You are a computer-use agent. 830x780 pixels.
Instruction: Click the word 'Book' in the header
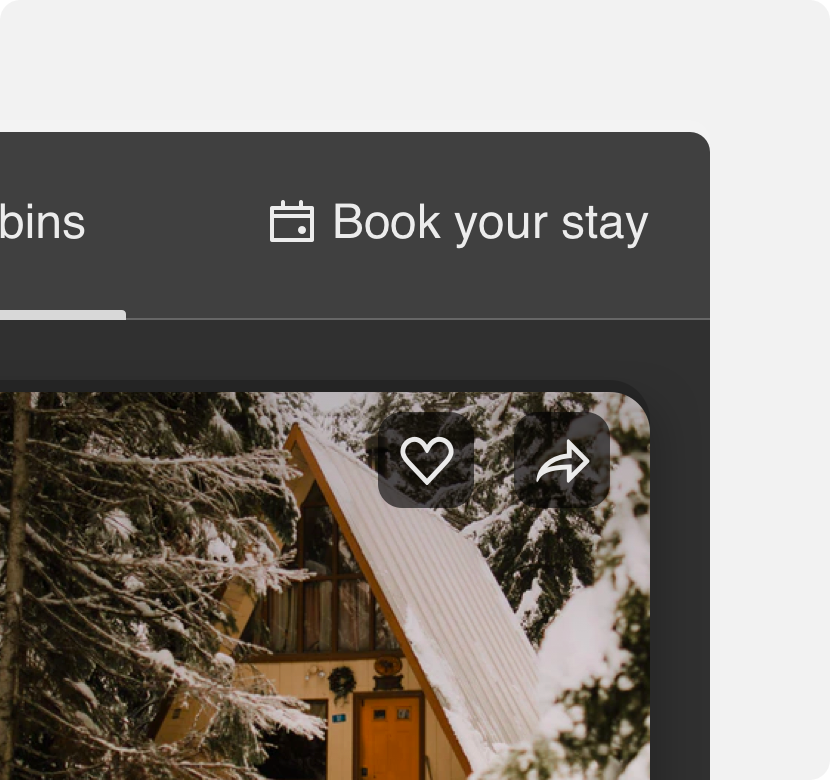coord(386,222)
